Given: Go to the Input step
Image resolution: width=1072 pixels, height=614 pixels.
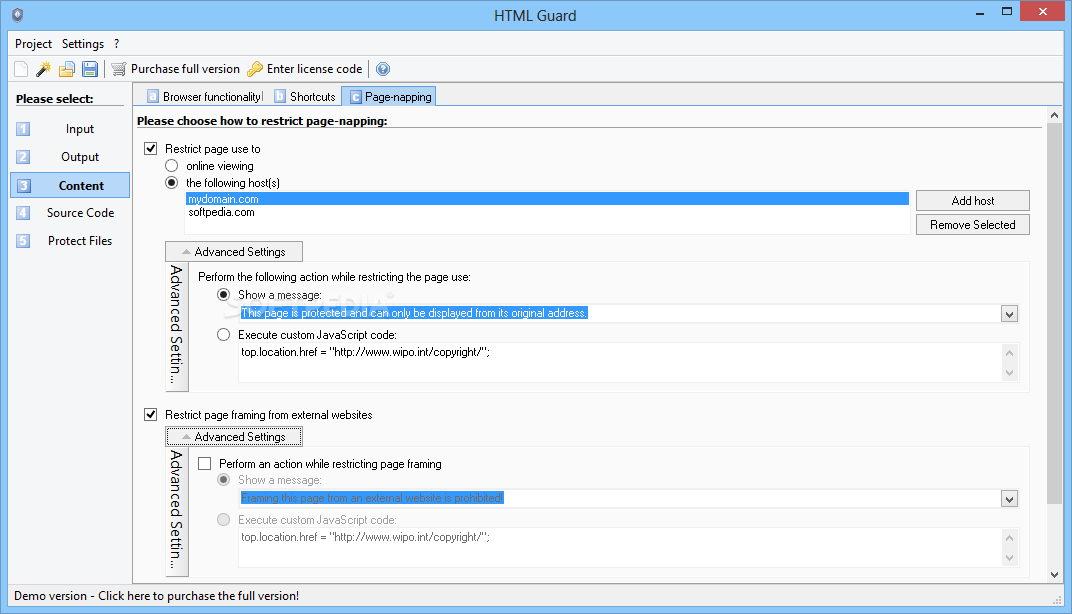Looking at the screenshot, I should tap(80, 129).
